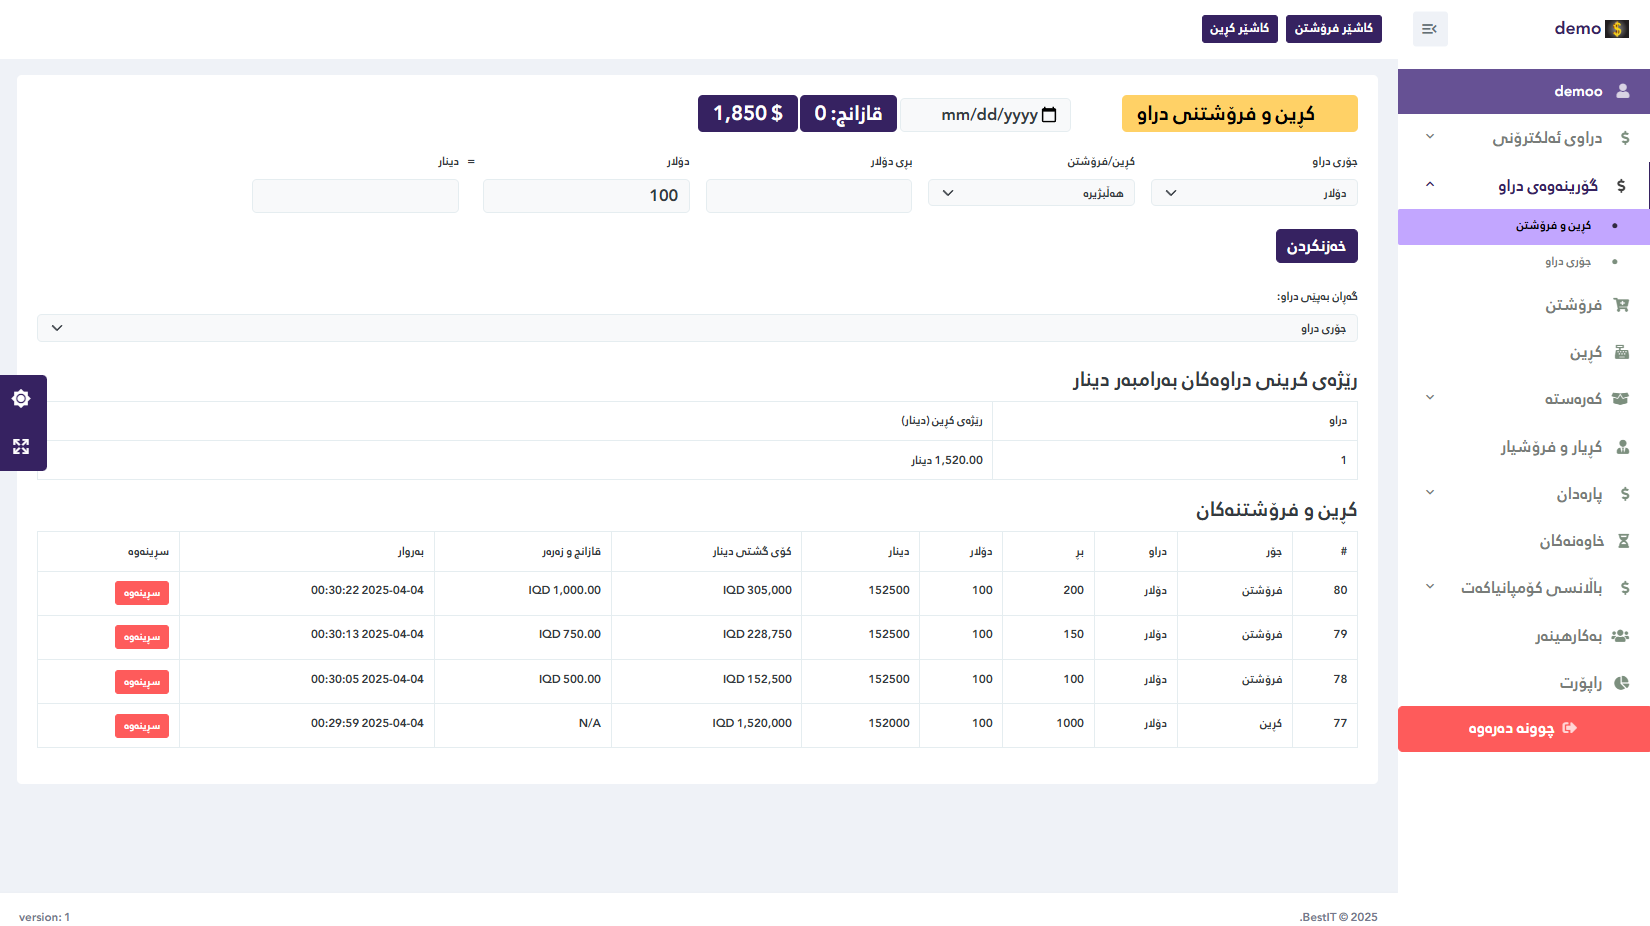Click the خەزنکردن save button
The height and width of the screenshot is (926, 1650).
[x=1316, y=246]
